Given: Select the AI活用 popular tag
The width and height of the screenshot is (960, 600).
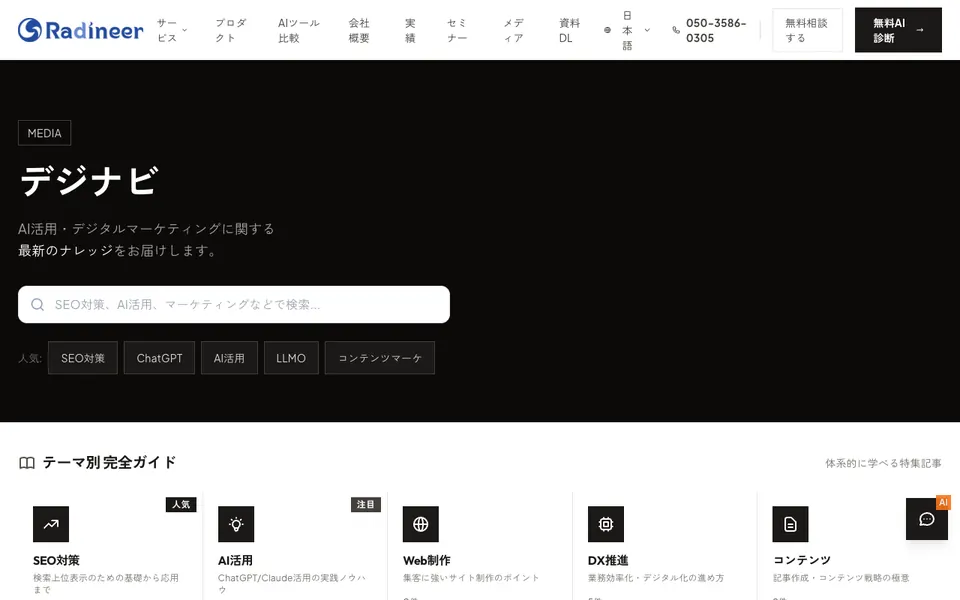Looking at the screenshot, I should coord(229,358).
